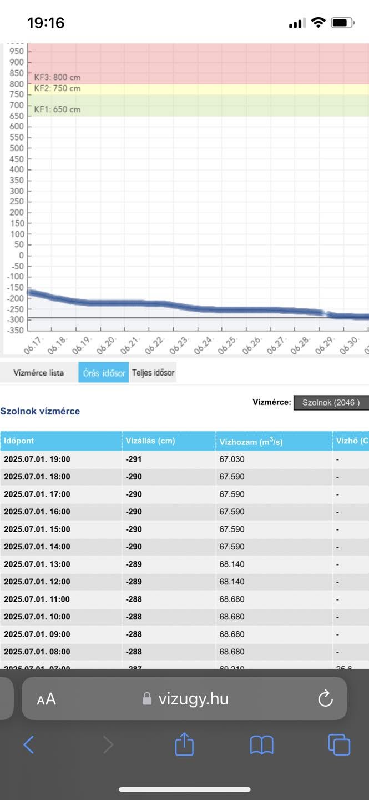The image size is (369, 800).
Task: Open the AA reader options
Action: (46, 699)
